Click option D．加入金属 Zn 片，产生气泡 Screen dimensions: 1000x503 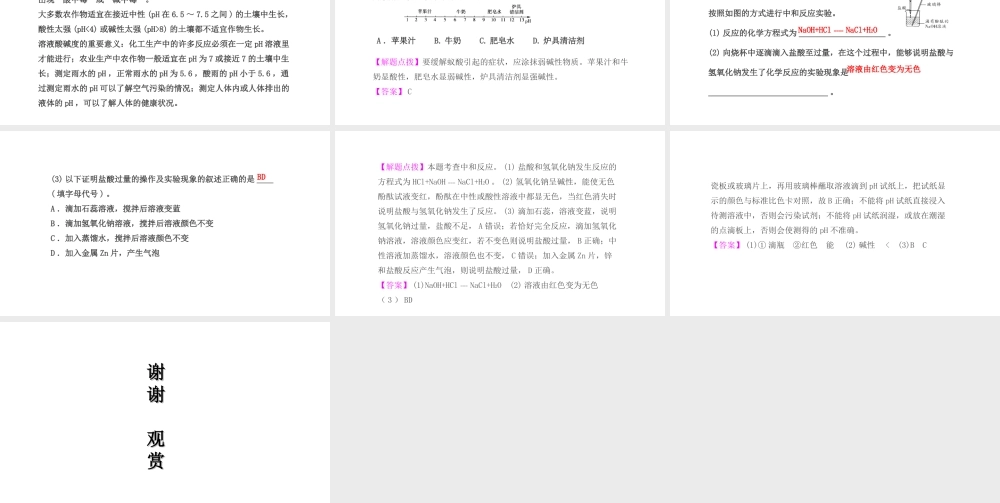pos(105,253)
